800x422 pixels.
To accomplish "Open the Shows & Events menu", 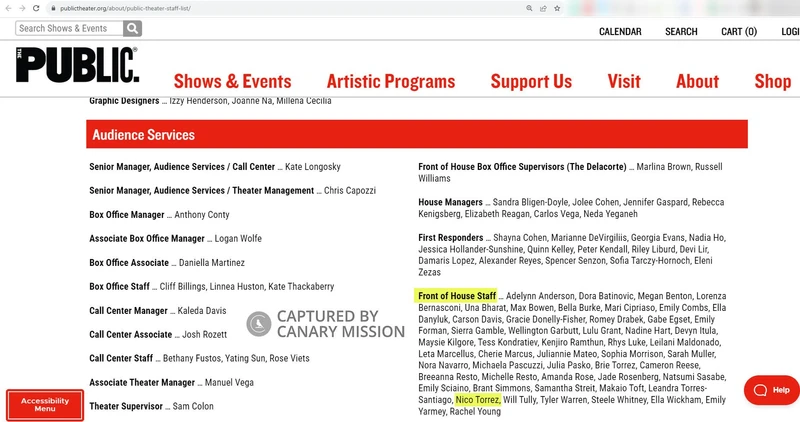I will pyautogui.click(x=232, y=82).
